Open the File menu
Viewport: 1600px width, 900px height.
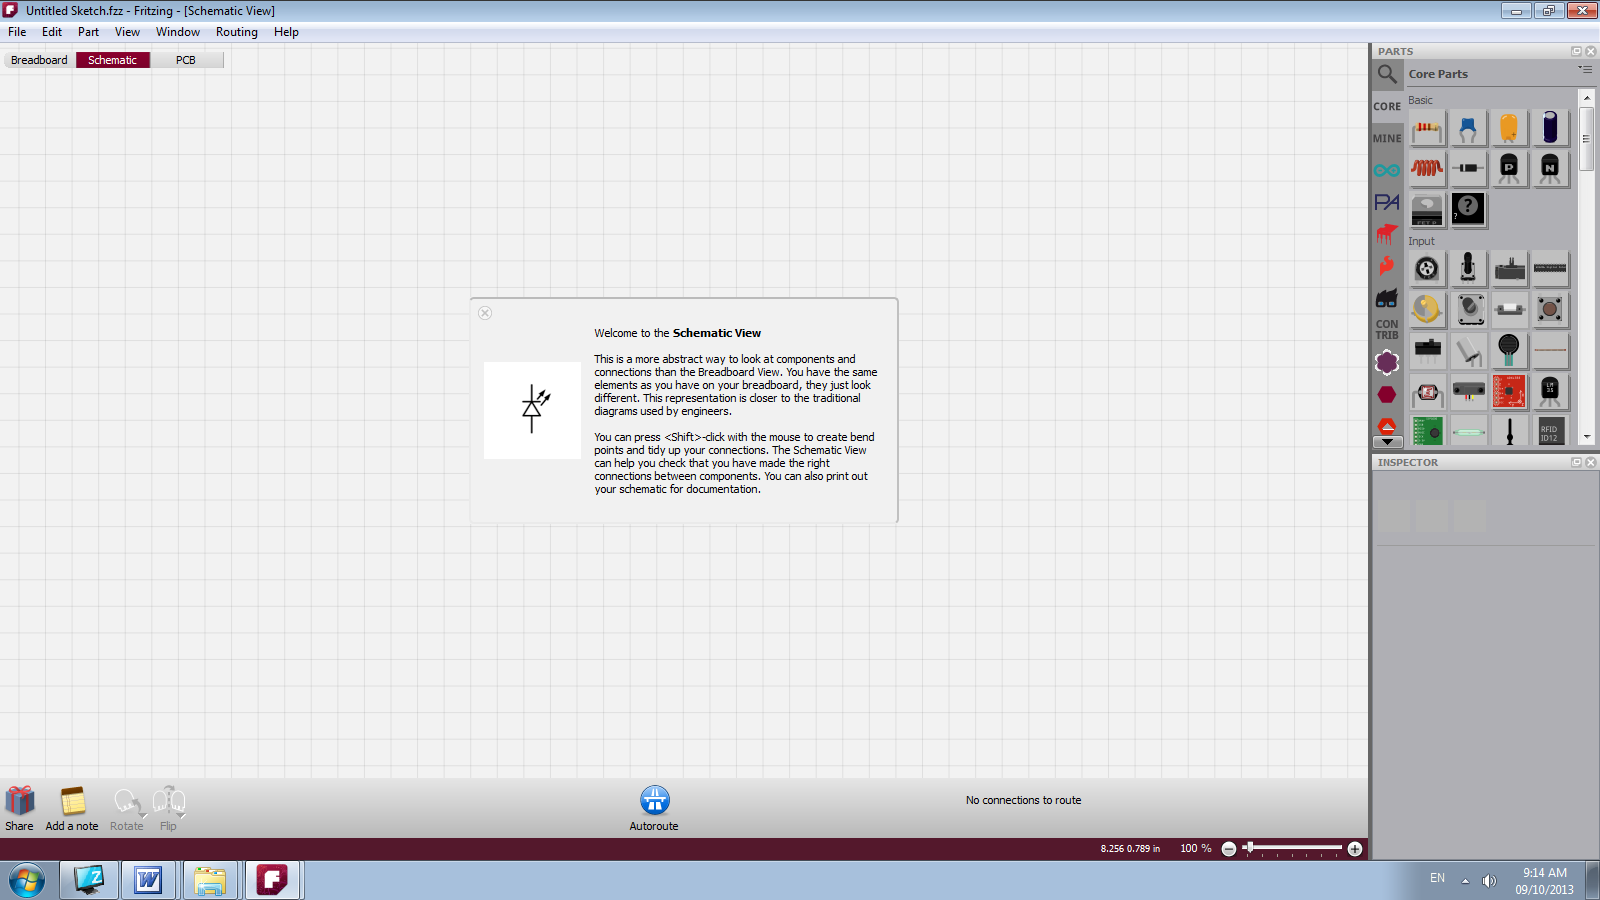(17, 32)
